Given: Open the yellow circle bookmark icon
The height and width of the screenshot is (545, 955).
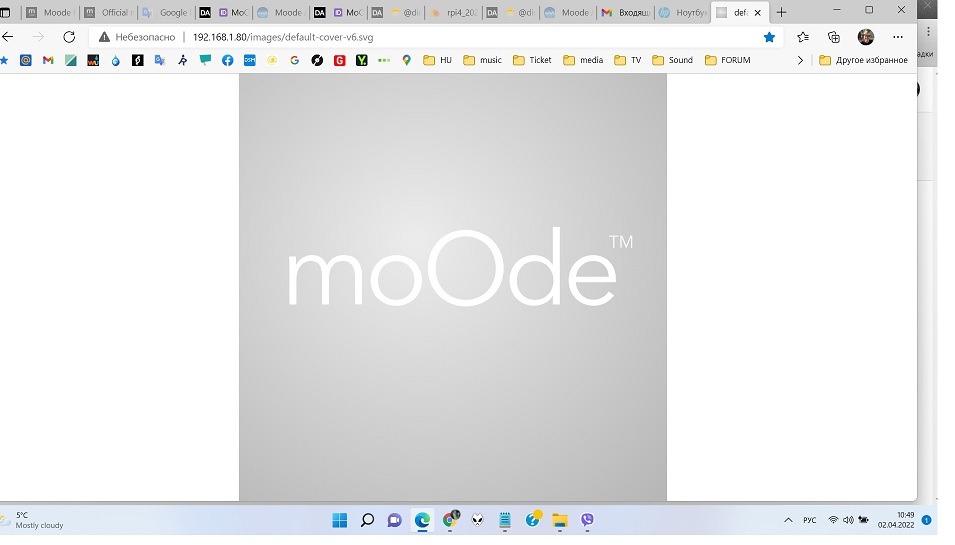Looking at the screenshot, I should point(272,60).
